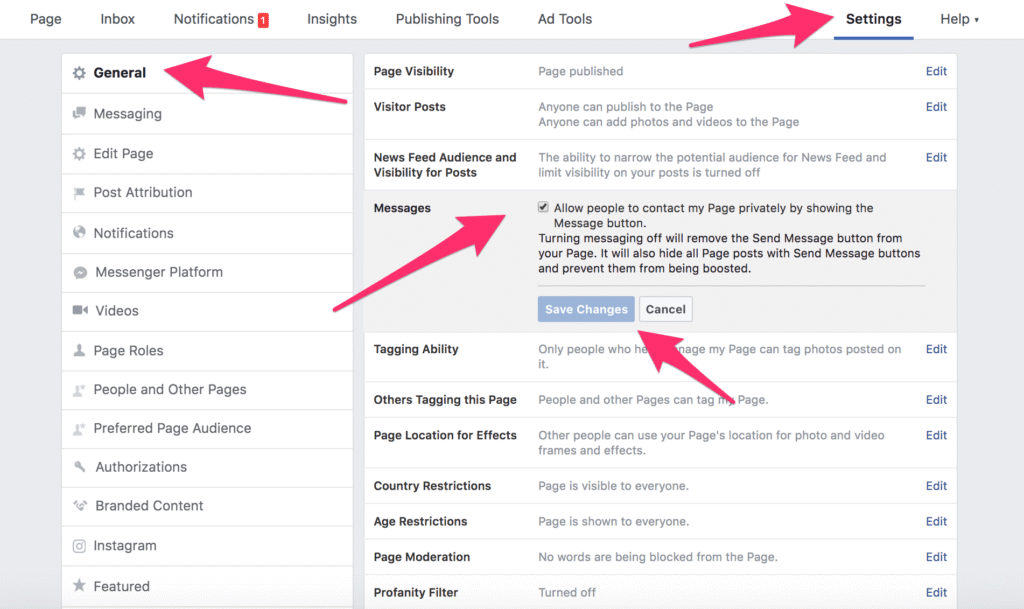Open Instagram settings via its icon
Image resolution: width=1024 pixels, height=609 pixels.
78,545
